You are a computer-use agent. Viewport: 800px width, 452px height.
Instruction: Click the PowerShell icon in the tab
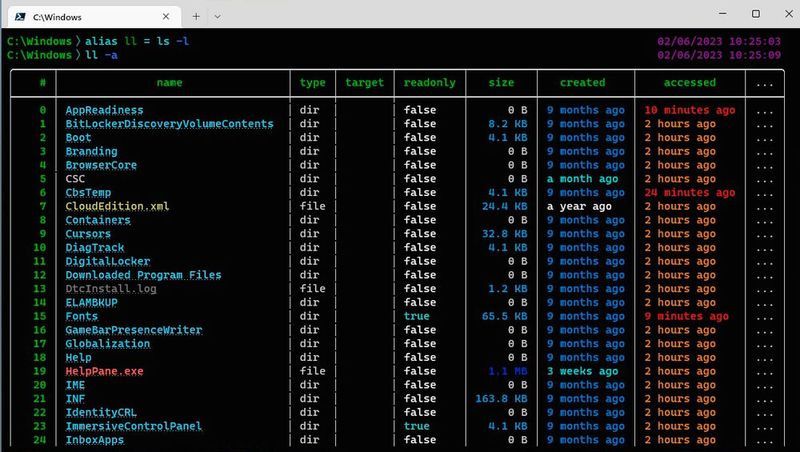(20, 17)
